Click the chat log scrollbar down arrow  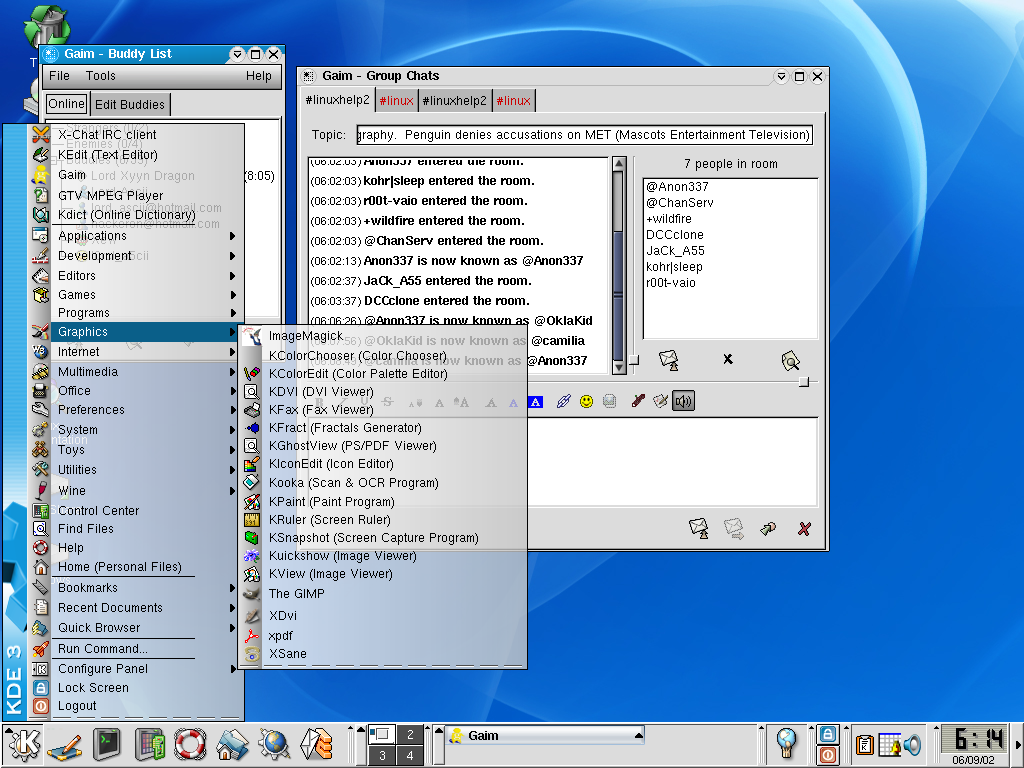tap(618, 367)
